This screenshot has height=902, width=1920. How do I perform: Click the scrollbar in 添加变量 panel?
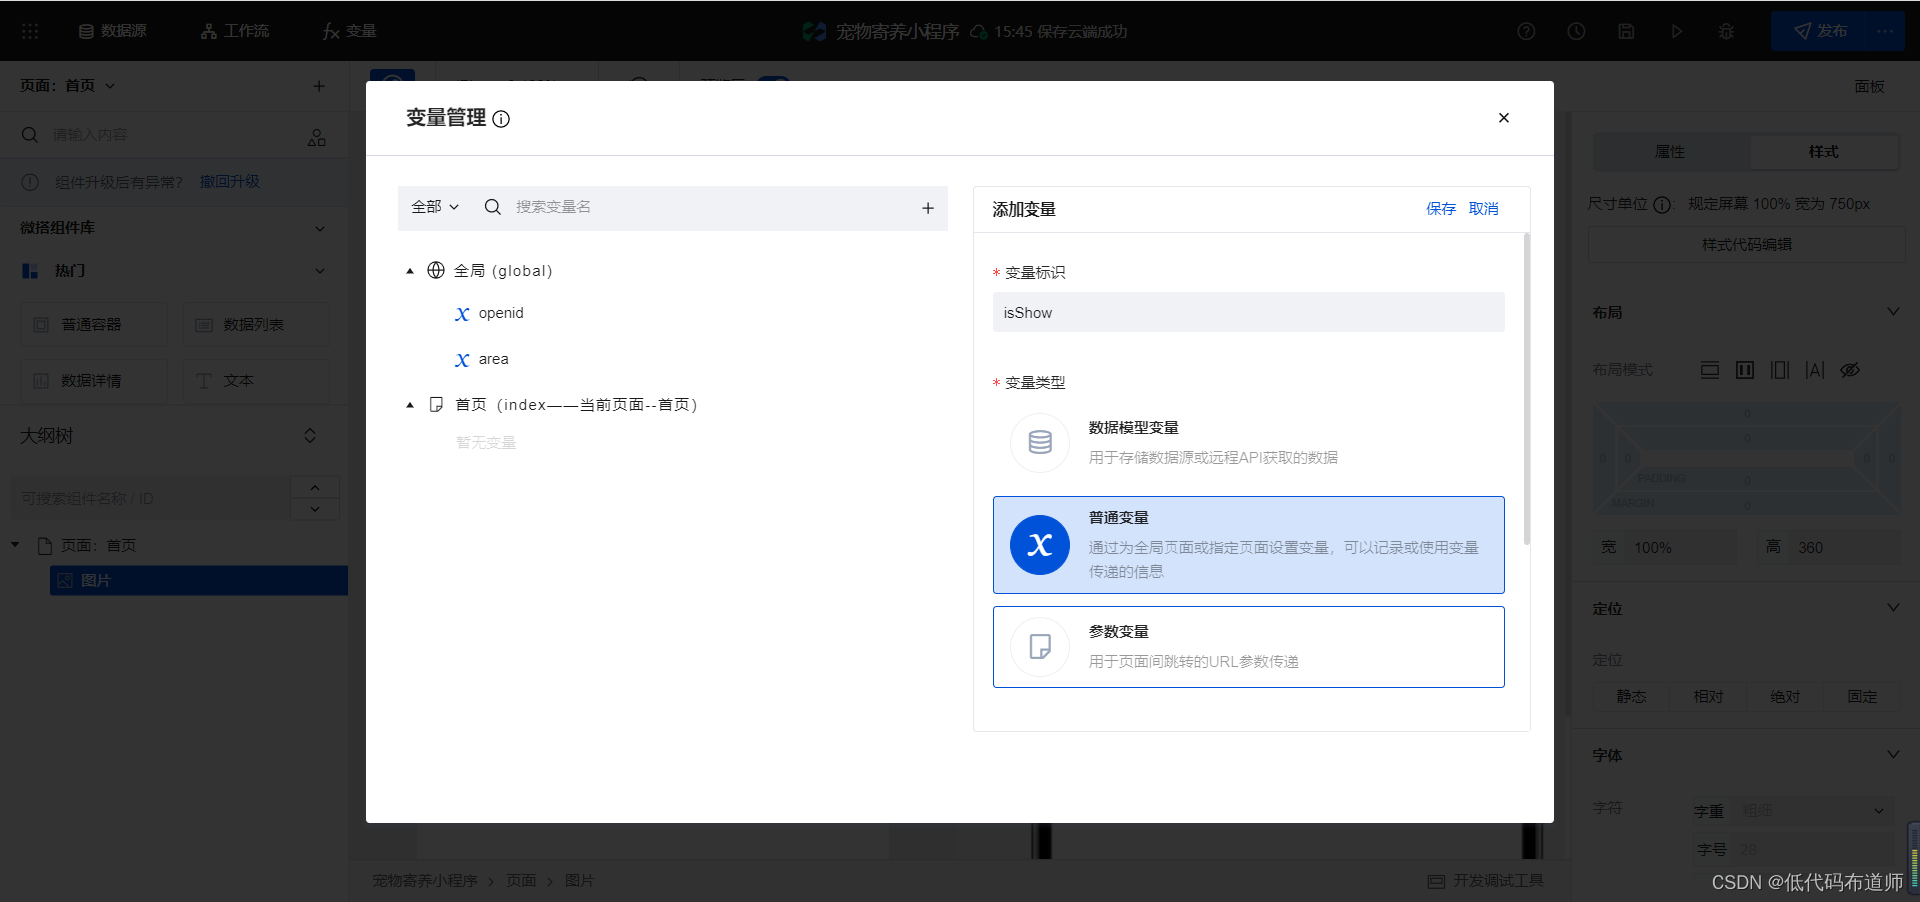[1526, 390]
